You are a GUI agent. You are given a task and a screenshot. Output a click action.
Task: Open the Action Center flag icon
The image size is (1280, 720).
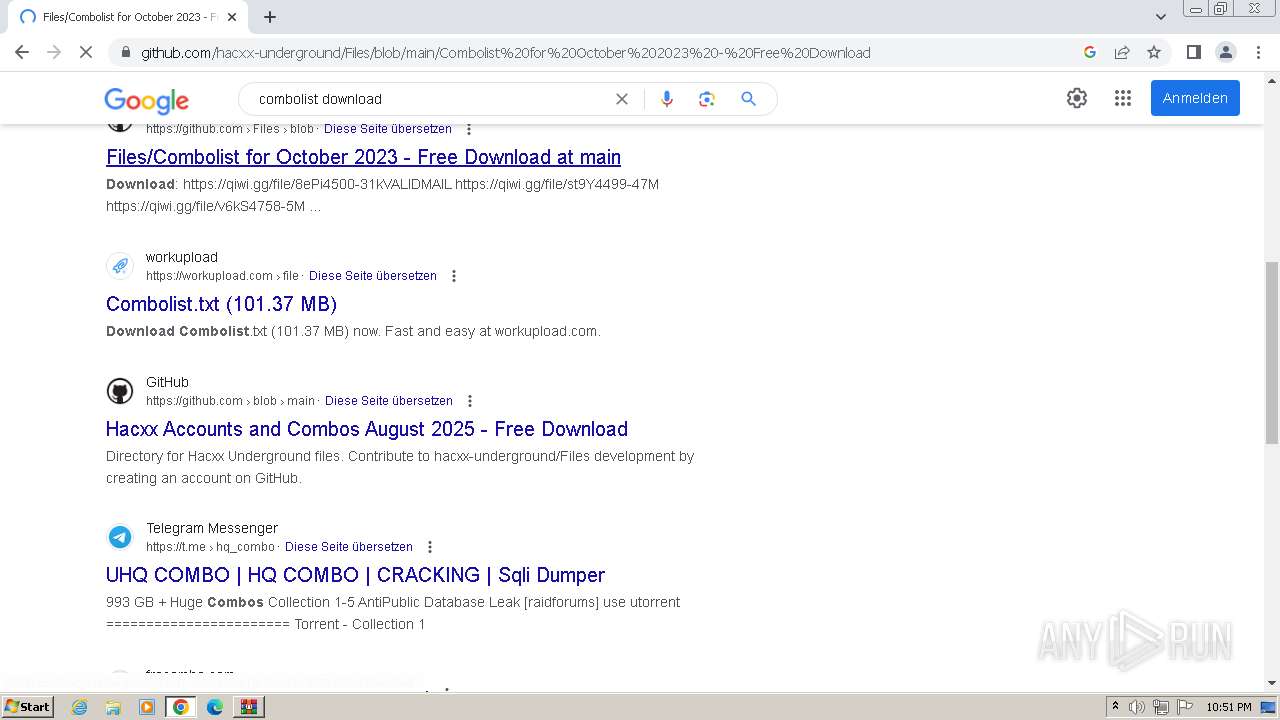pos(1184,707)
